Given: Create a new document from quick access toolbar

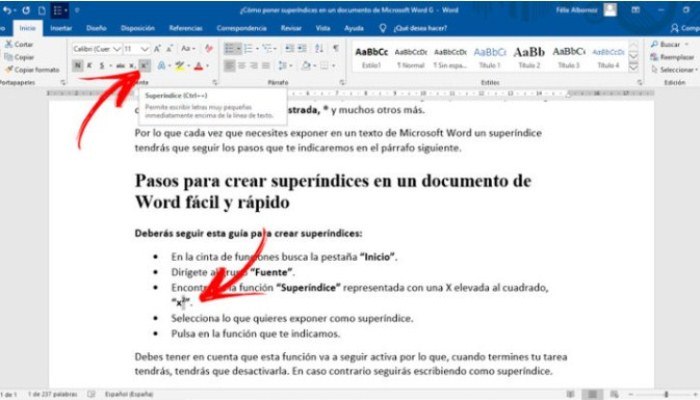Looking at the screenshot, I should 42,10.
